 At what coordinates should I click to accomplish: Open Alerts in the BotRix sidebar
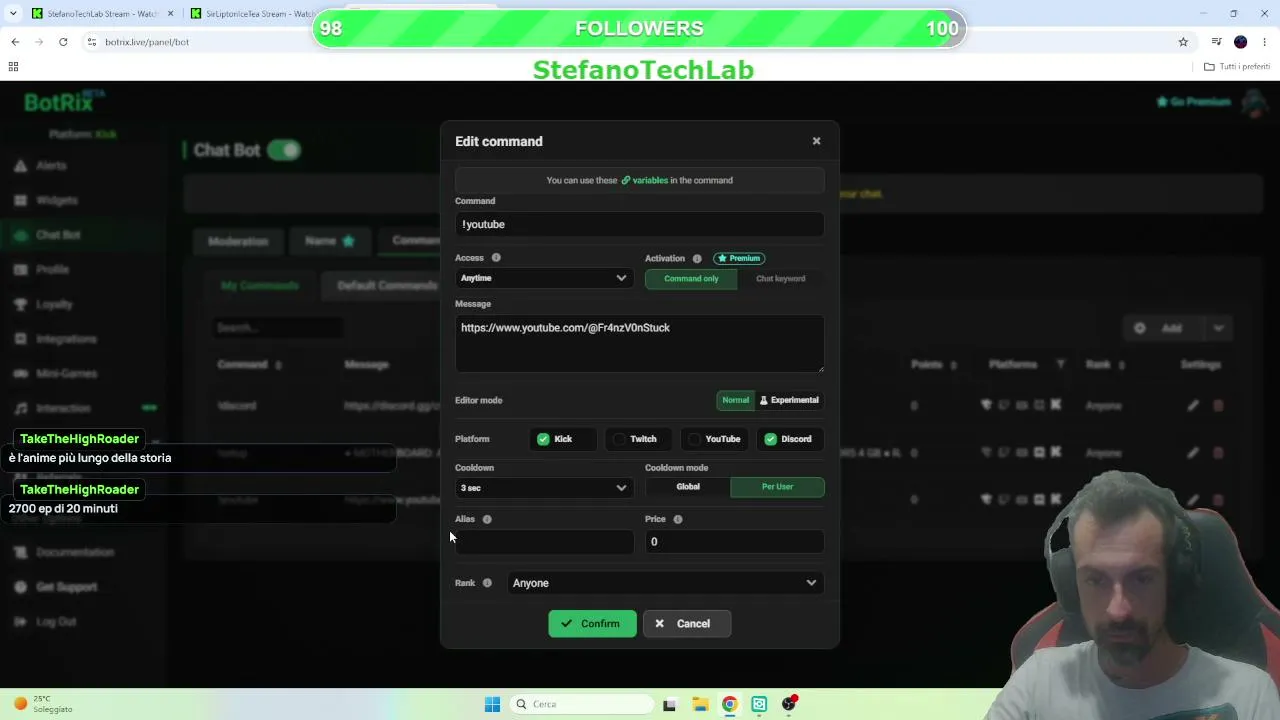pos(51,165)
